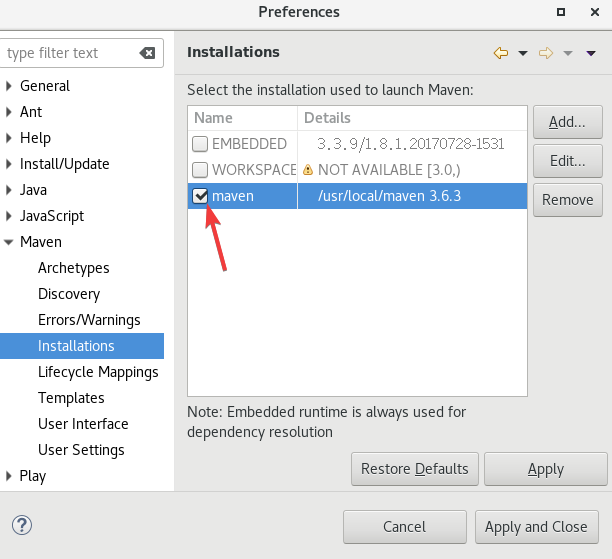This screenshot has width=612, height=559.
Task: Select the JavaScript category label
Action: tap(52, 216)
